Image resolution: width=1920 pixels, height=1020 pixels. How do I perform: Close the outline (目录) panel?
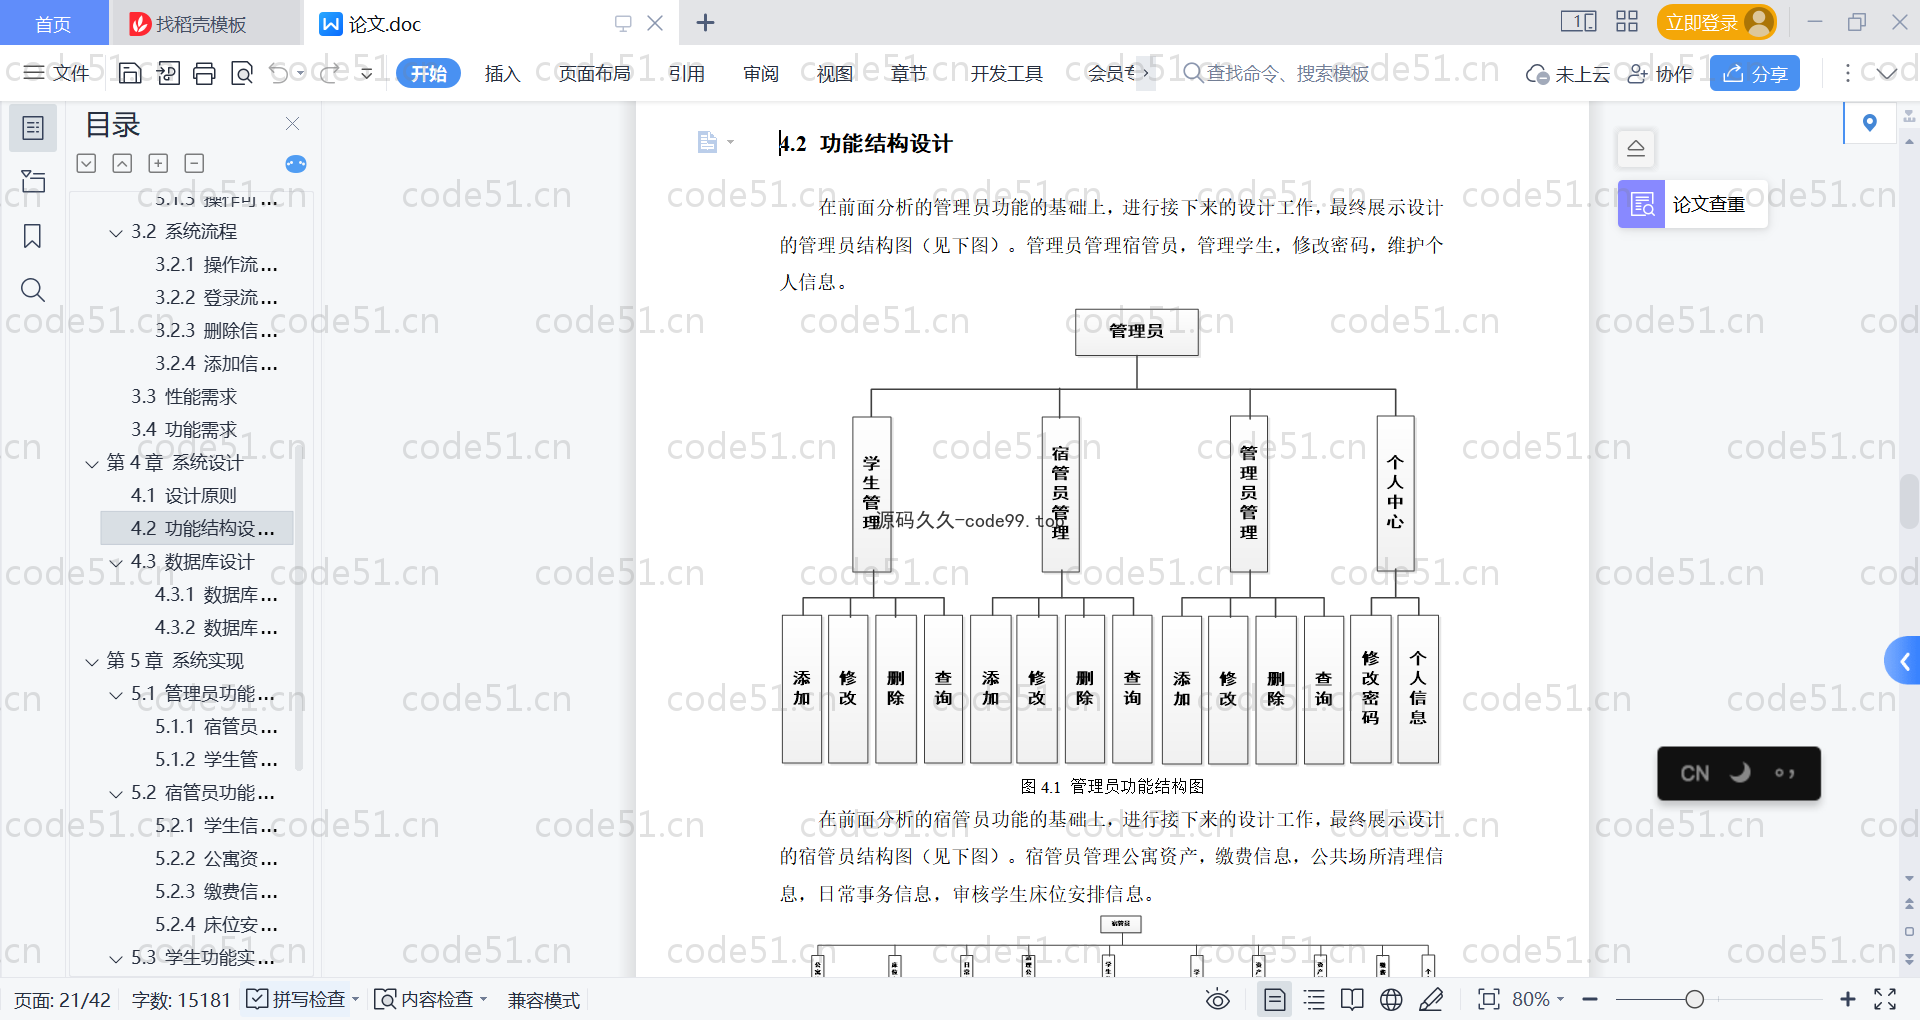292,124
